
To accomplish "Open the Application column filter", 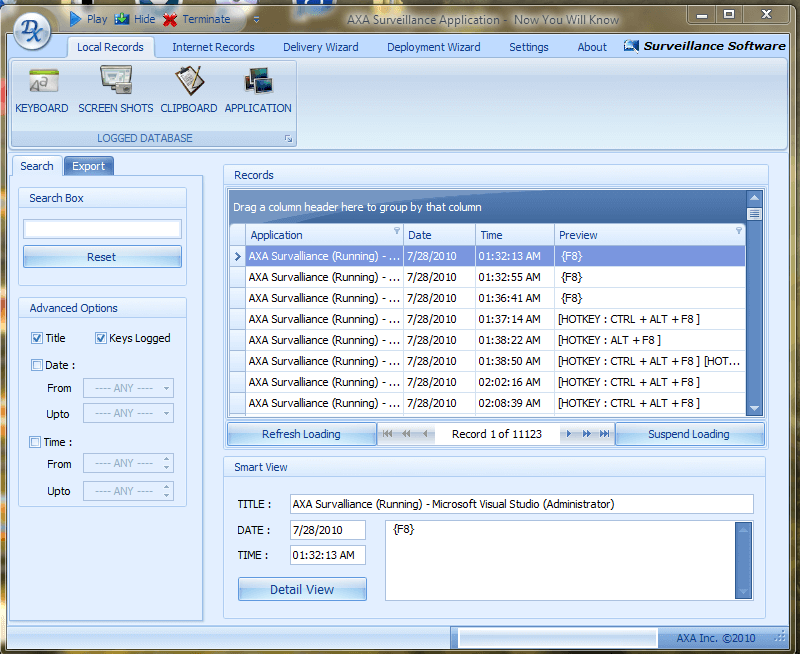I will pyautogui.click(x=396, y=231).
